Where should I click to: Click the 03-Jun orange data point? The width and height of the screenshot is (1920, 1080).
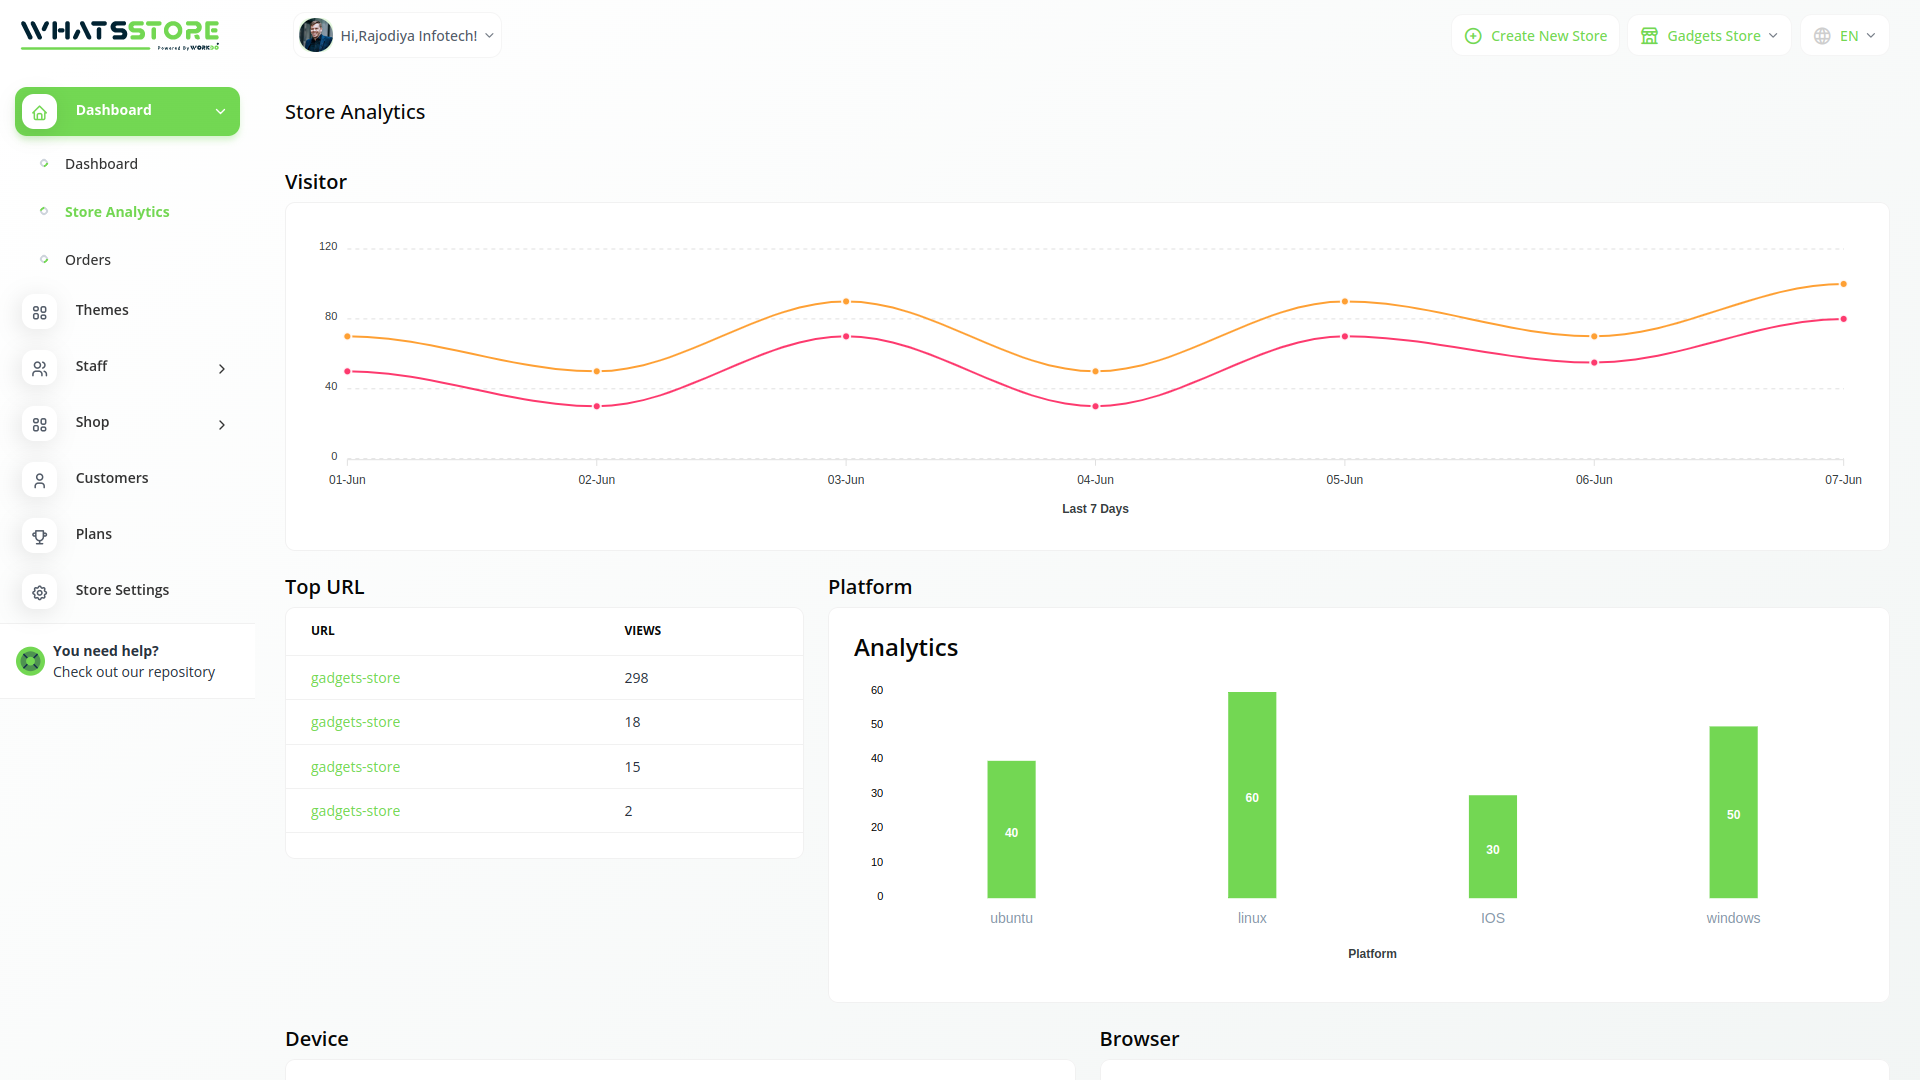(846, 302)
